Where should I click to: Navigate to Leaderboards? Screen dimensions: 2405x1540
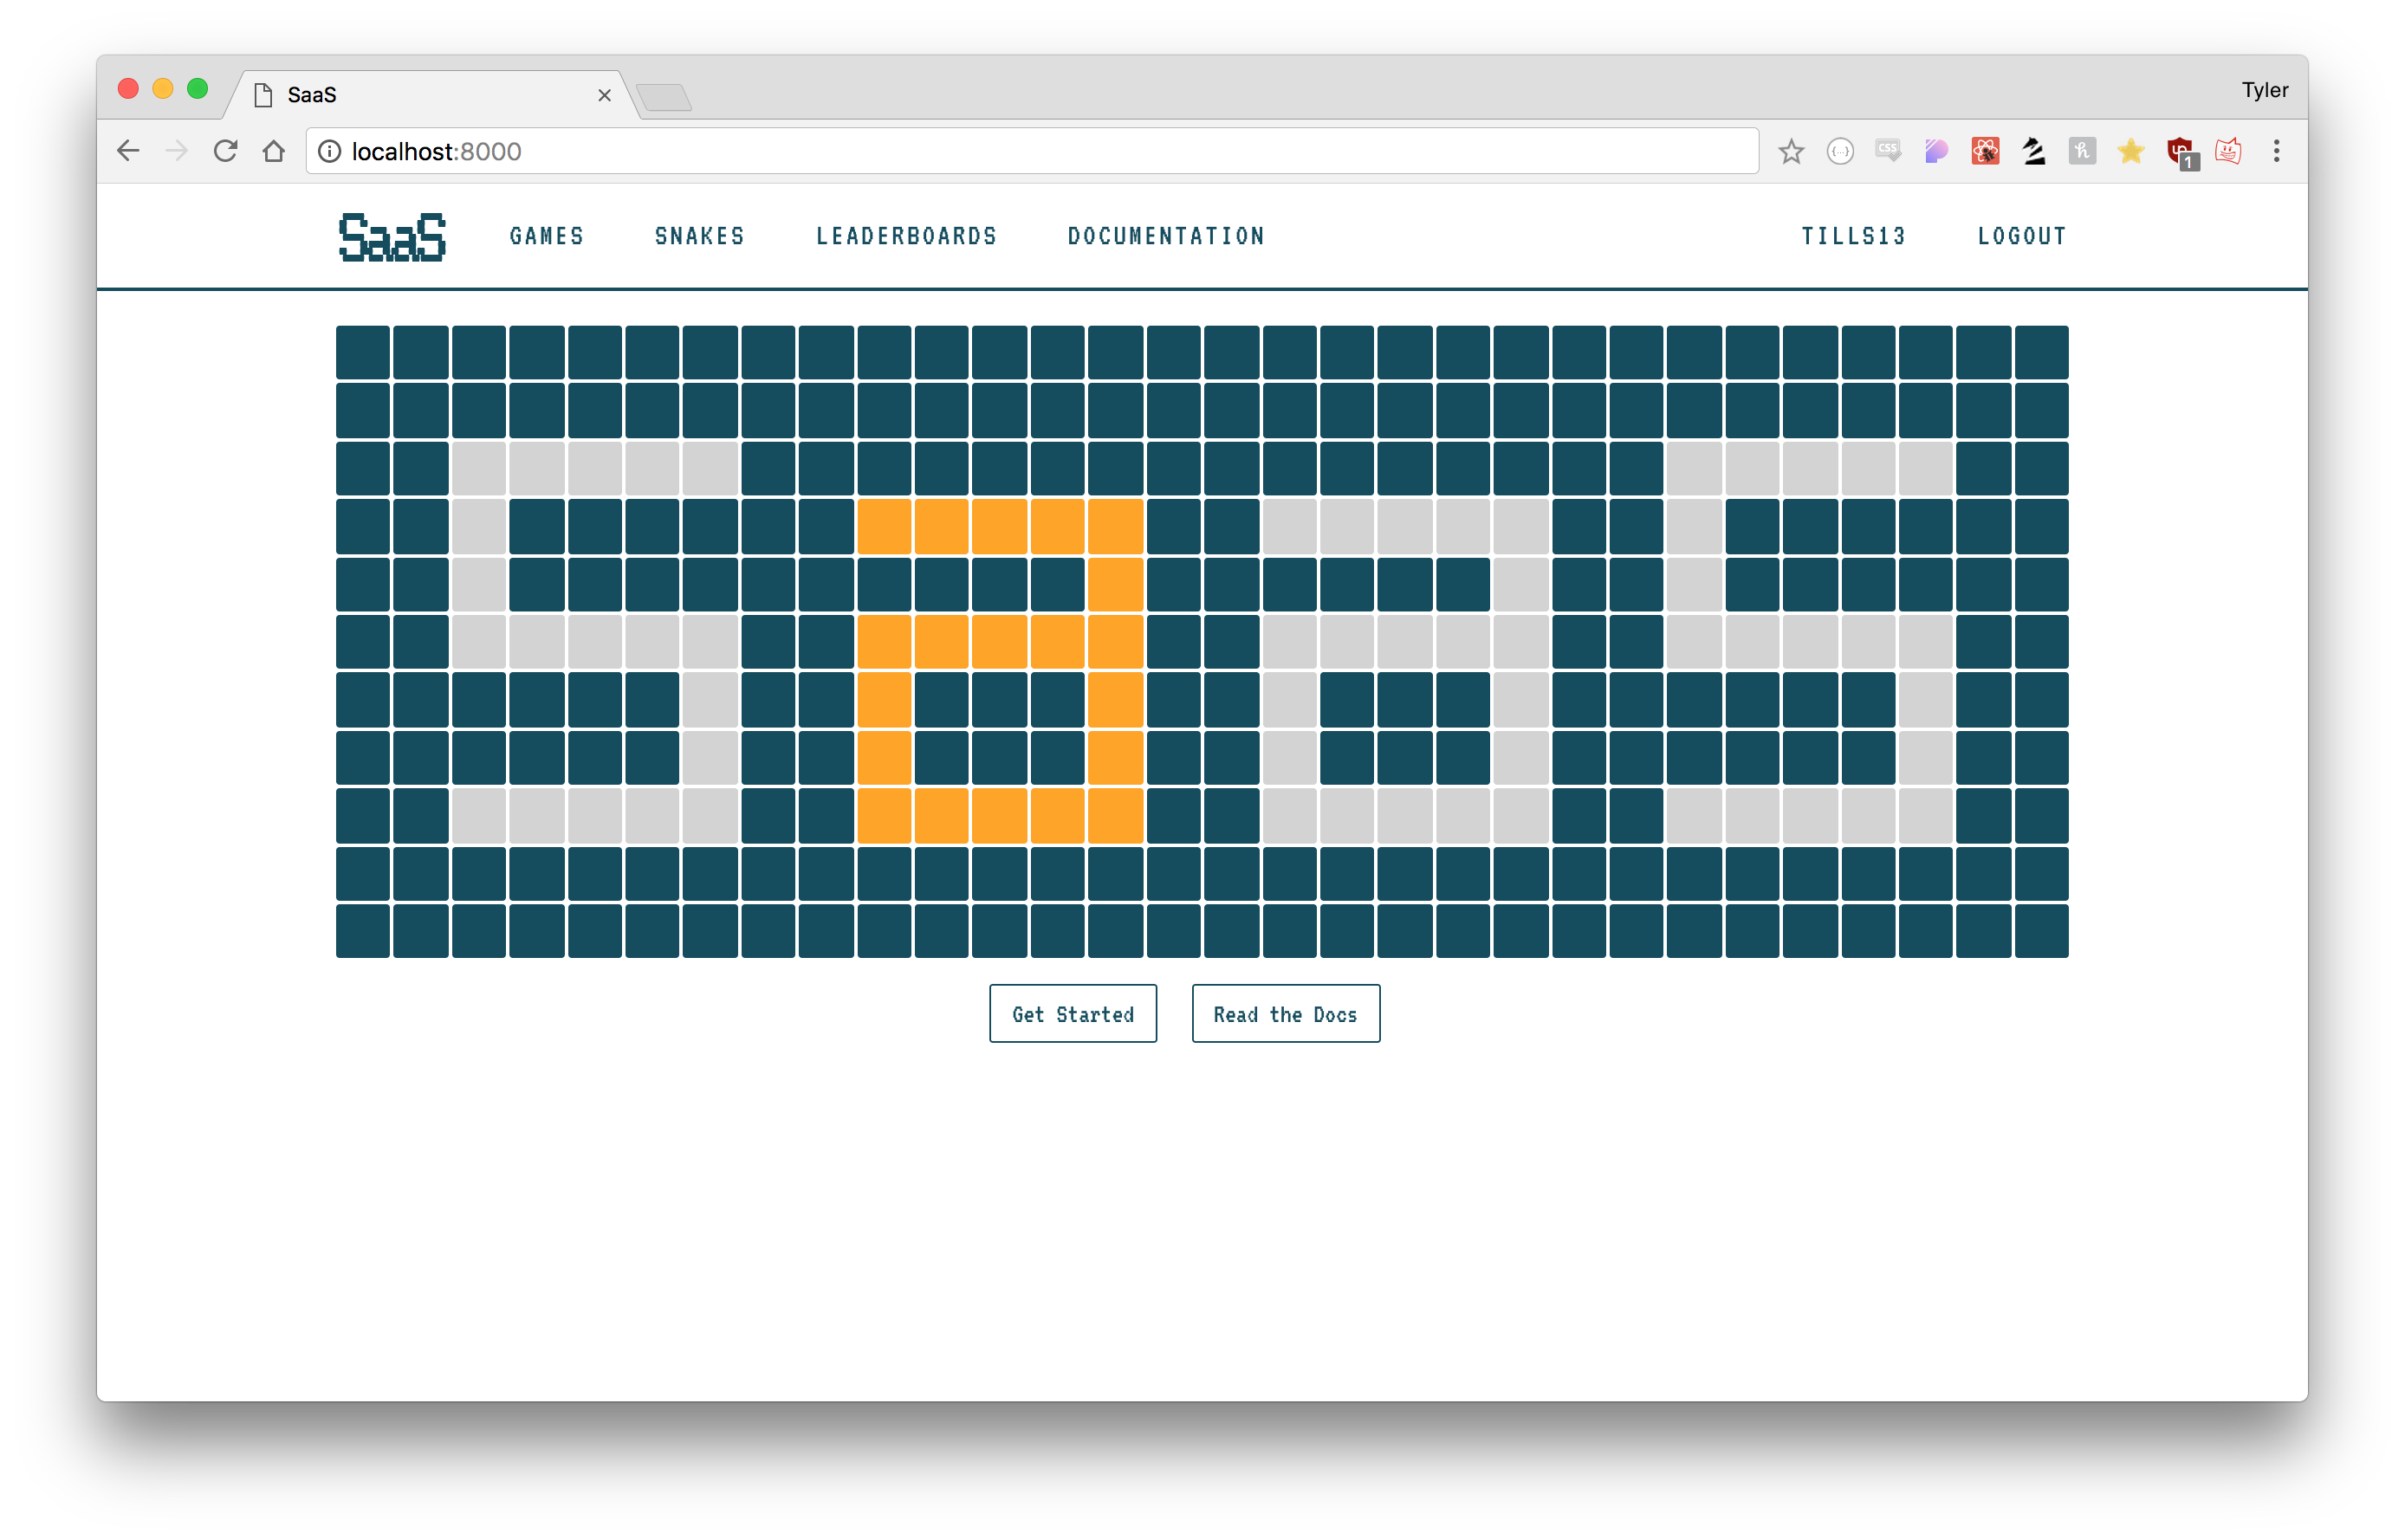[907, 236]
